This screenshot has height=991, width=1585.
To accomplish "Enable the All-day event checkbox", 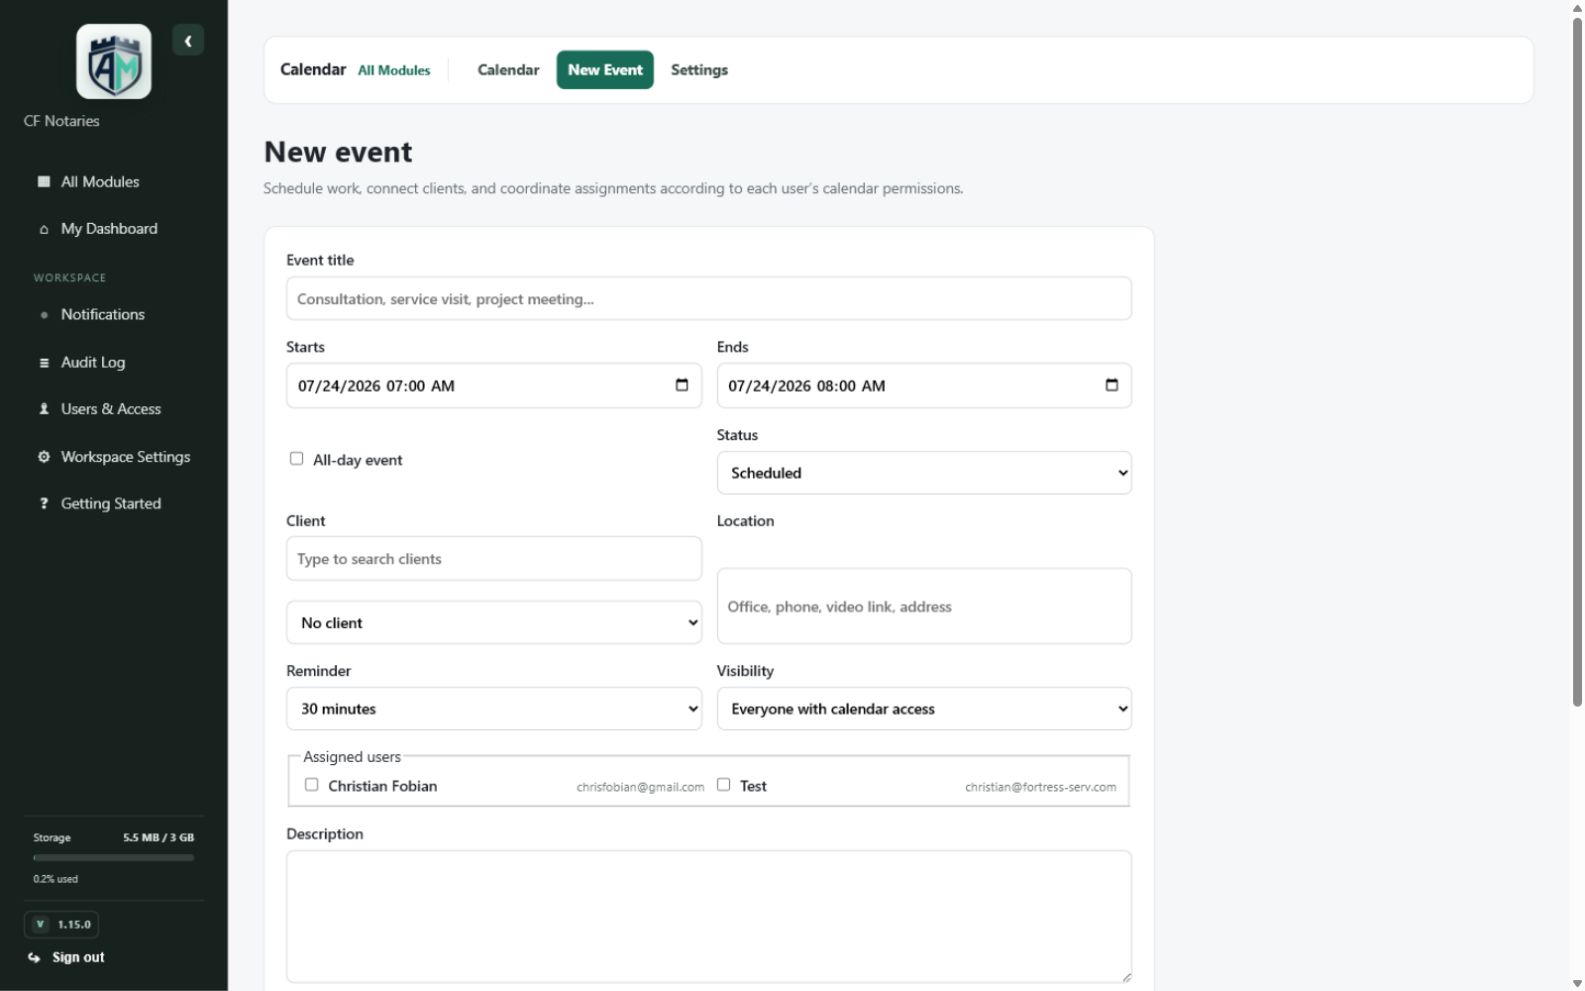I will click(x=296, y=459).
